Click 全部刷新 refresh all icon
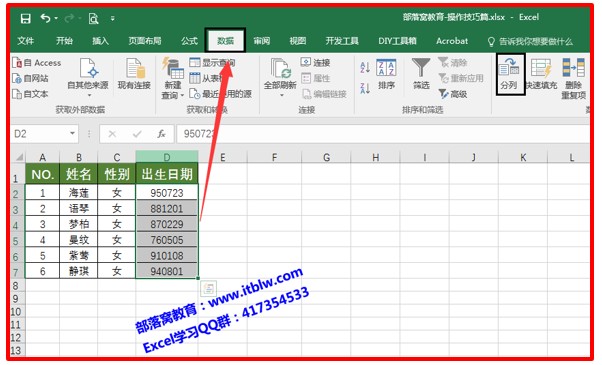The height and width of the screenshot is (365, 602). (x=280, y=68)
